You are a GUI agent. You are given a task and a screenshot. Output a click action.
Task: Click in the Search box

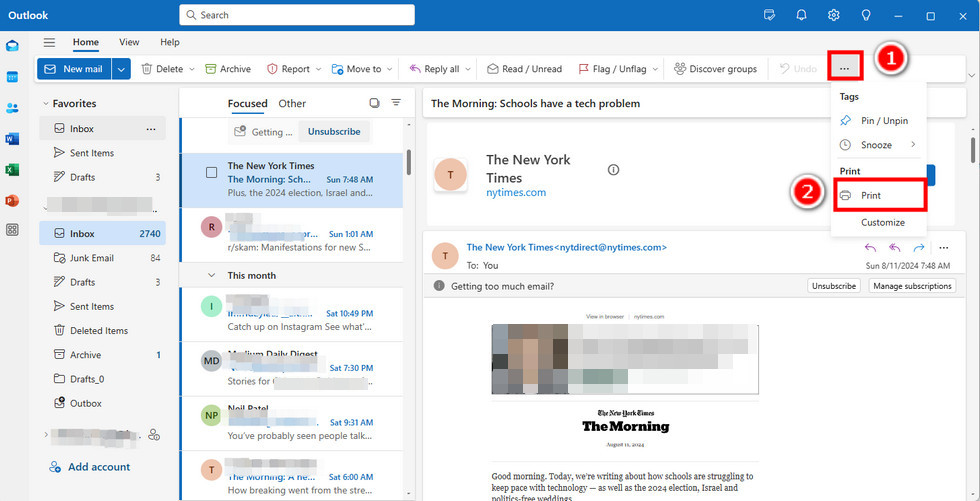pyautogui.click(x=297, y=15)
